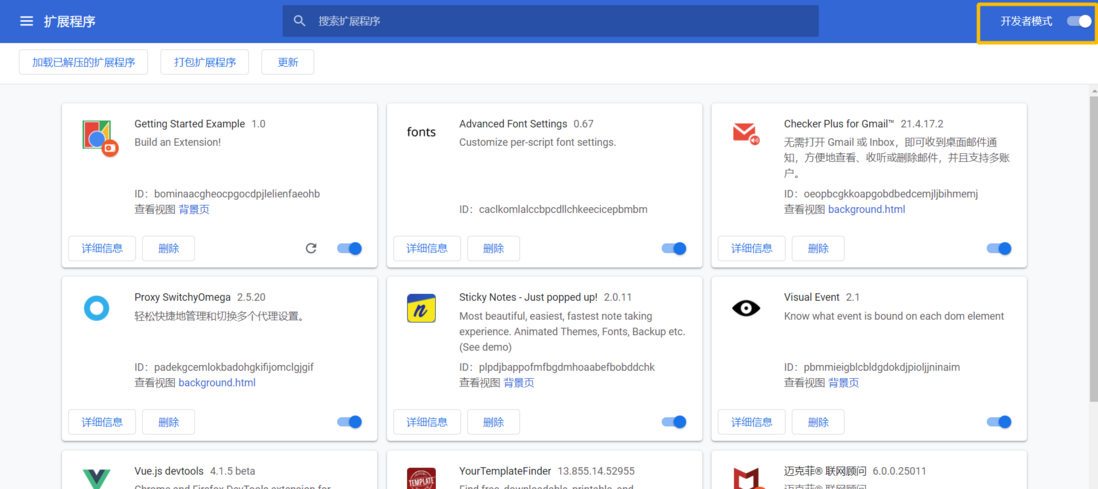
Task: Click the Checker Plus for Gmail icon
Action: click(x=746, y=132)
